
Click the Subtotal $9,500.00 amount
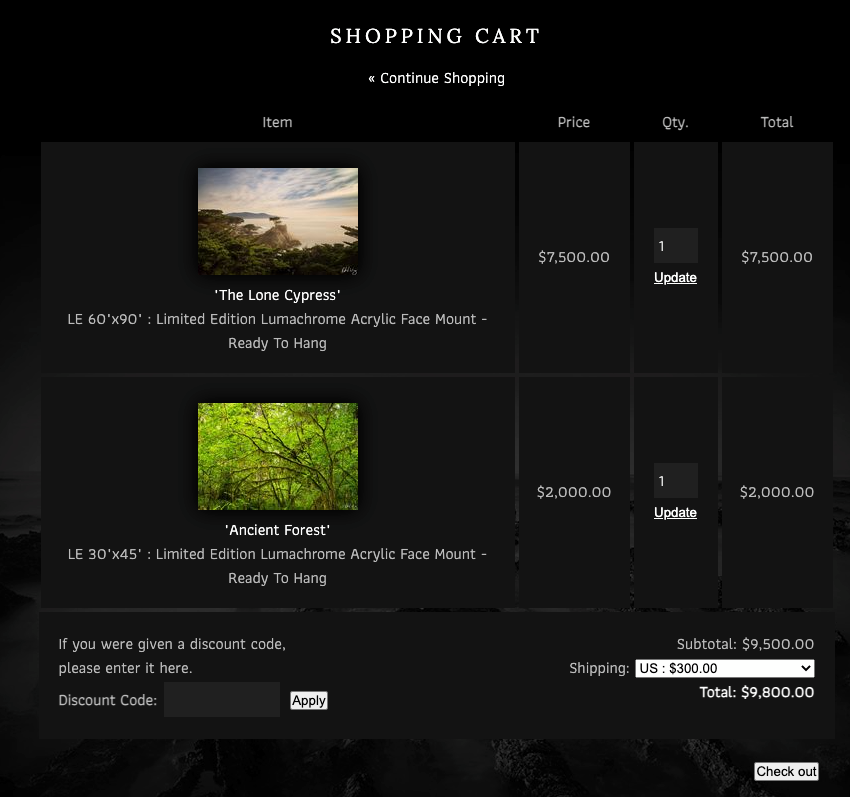[778, 644]
